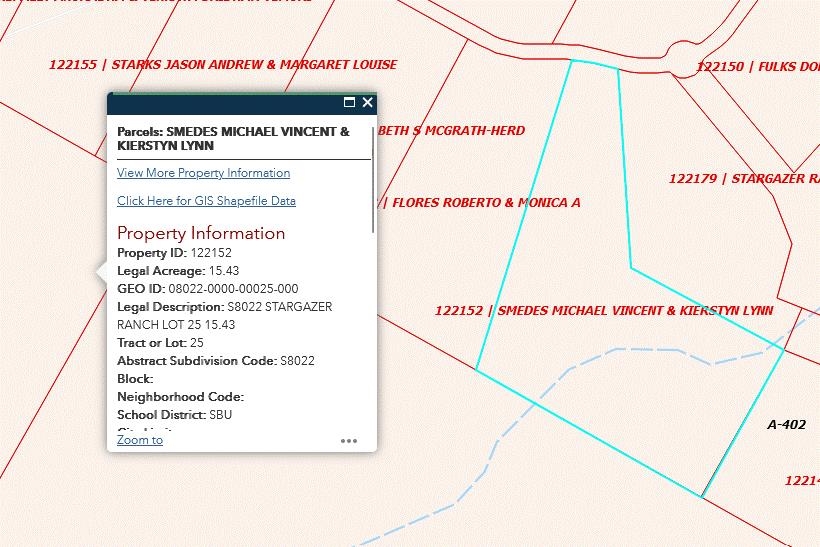Maximize the parcel info popup
The height and width of the screenshot is (547, 820).
tap(349, 102)
